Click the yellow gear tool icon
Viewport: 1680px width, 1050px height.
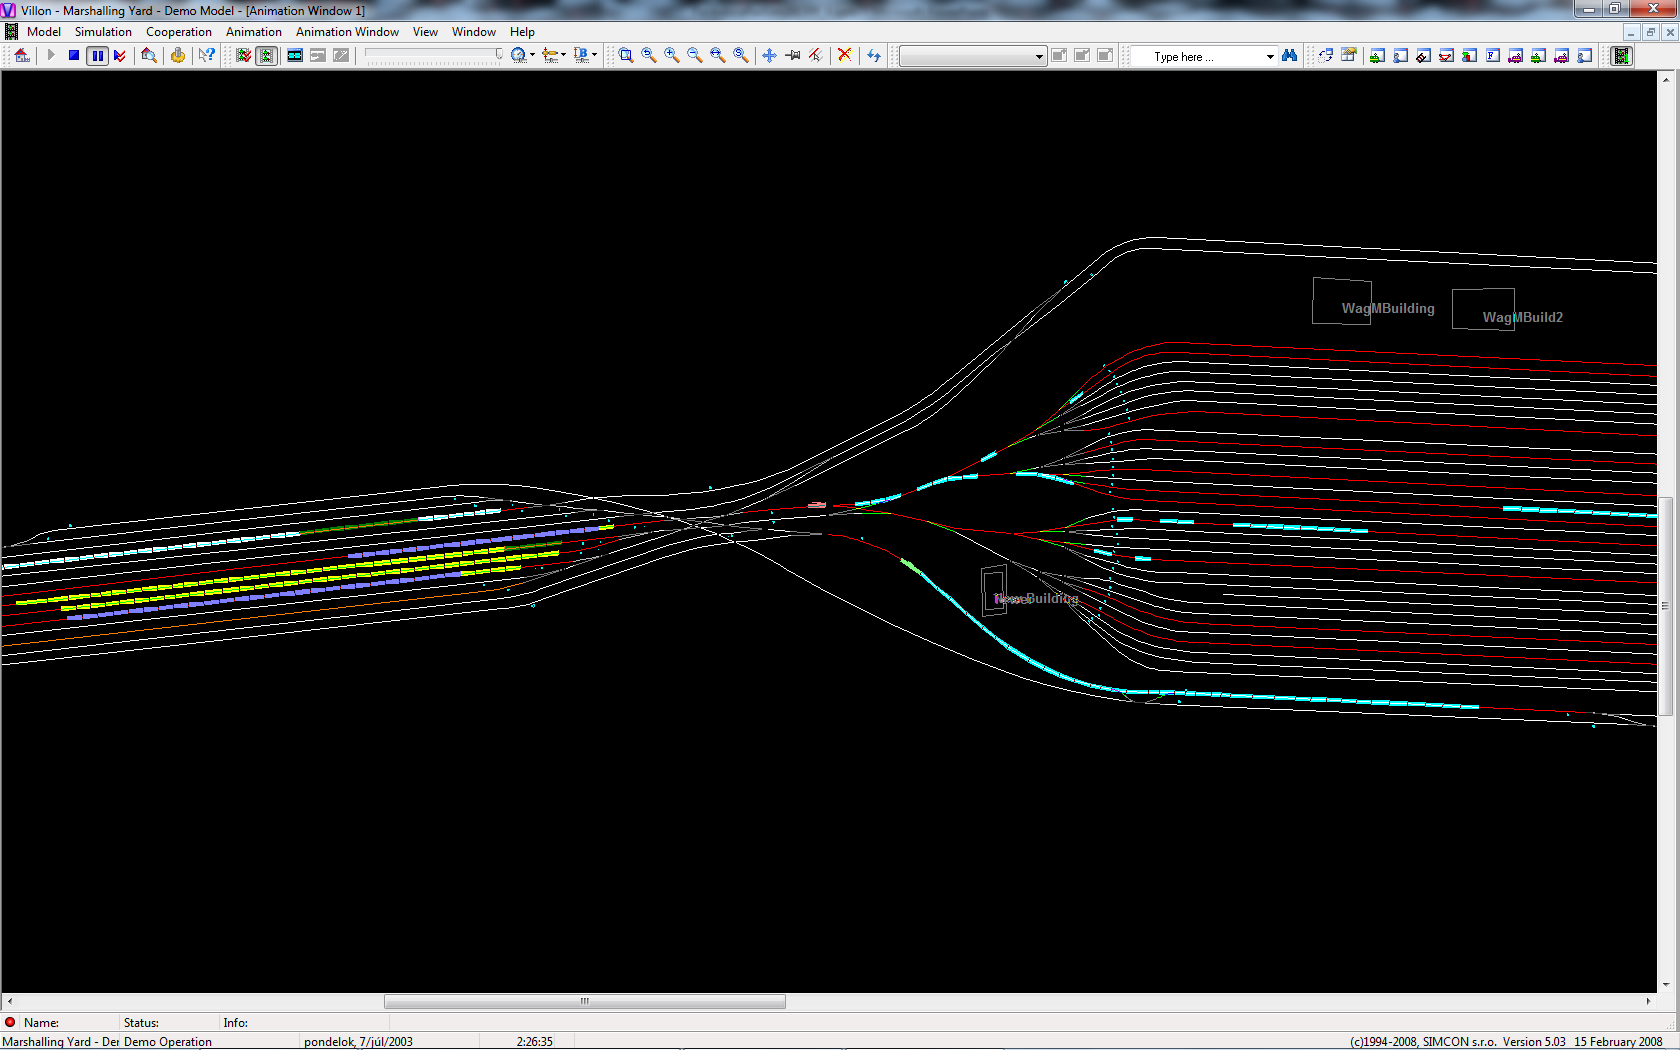click(178, 56)
